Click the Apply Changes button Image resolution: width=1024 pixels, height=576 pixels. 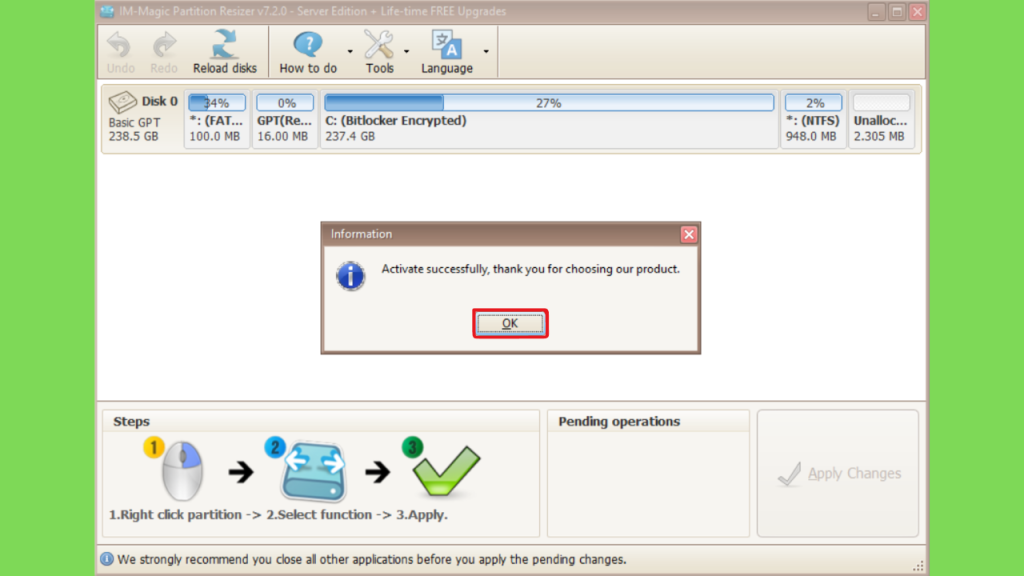(x=838, y=473)
